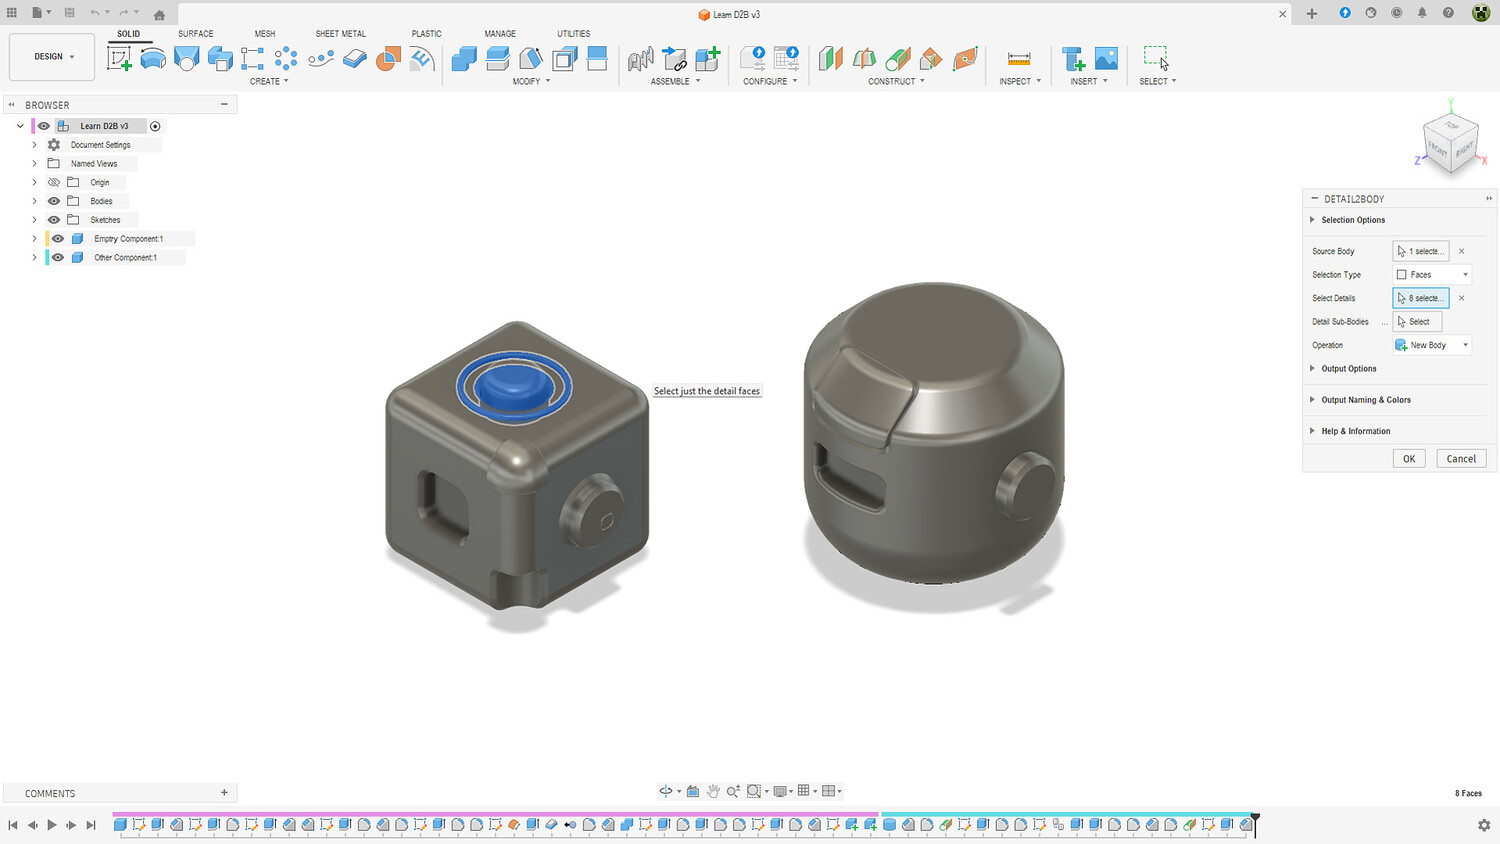Expand the Other Component:1 node
The image size is (1500, 844).
[34, 258]
